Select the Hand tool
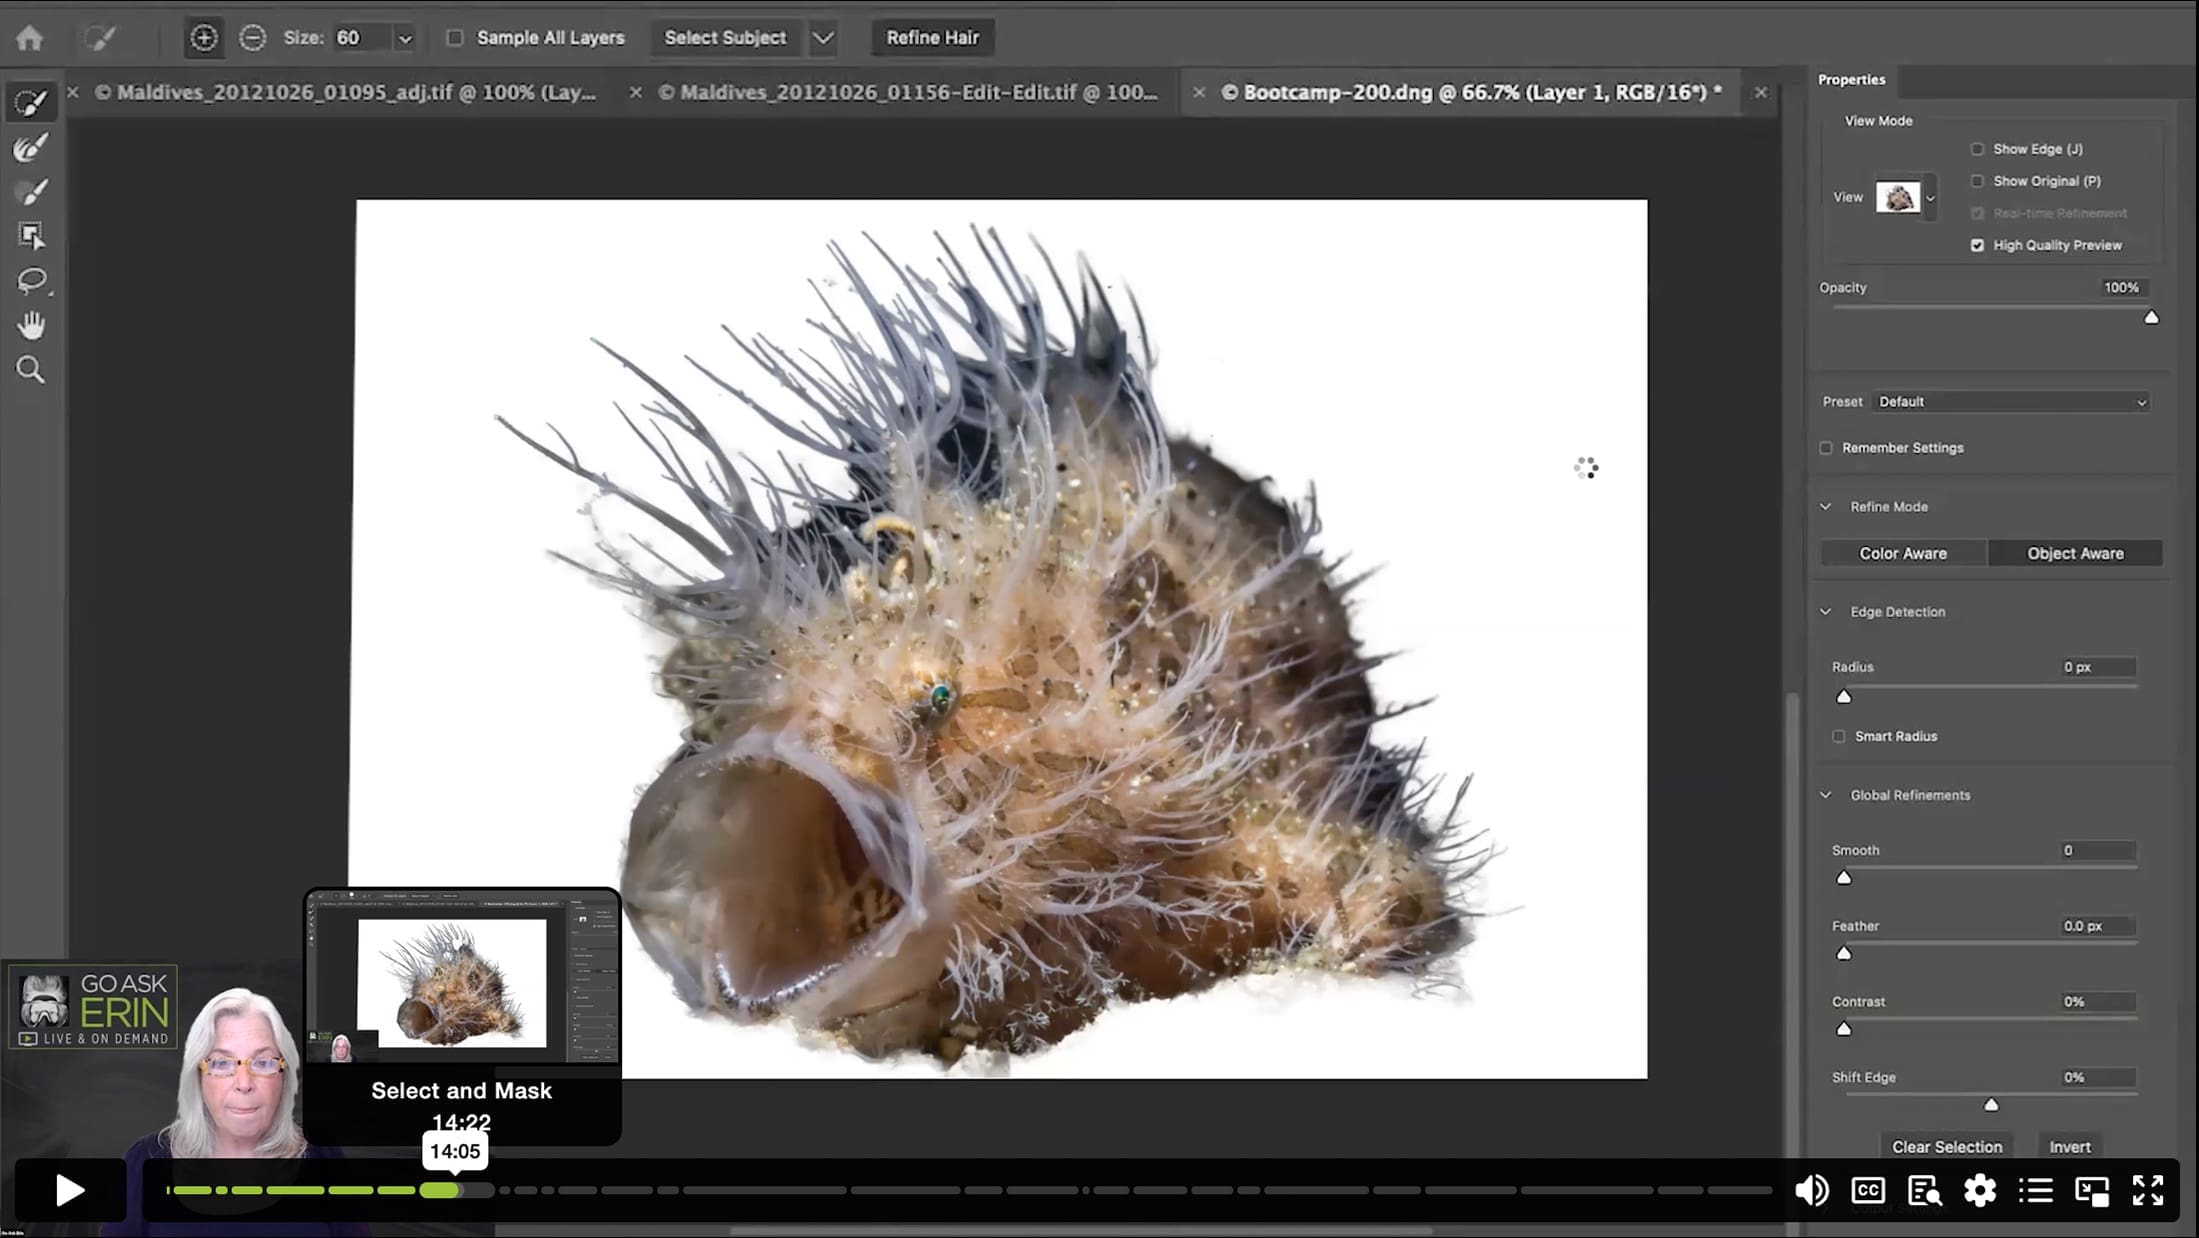 31,325
